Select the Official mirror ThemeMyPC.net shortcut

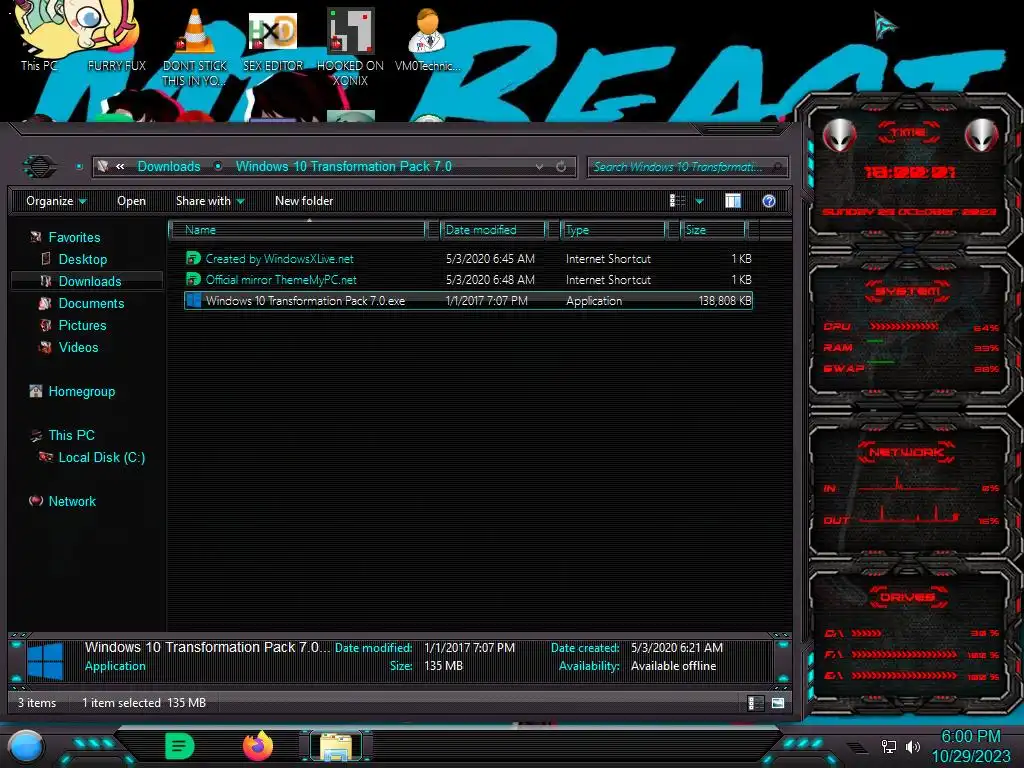(x=469, y=280)
